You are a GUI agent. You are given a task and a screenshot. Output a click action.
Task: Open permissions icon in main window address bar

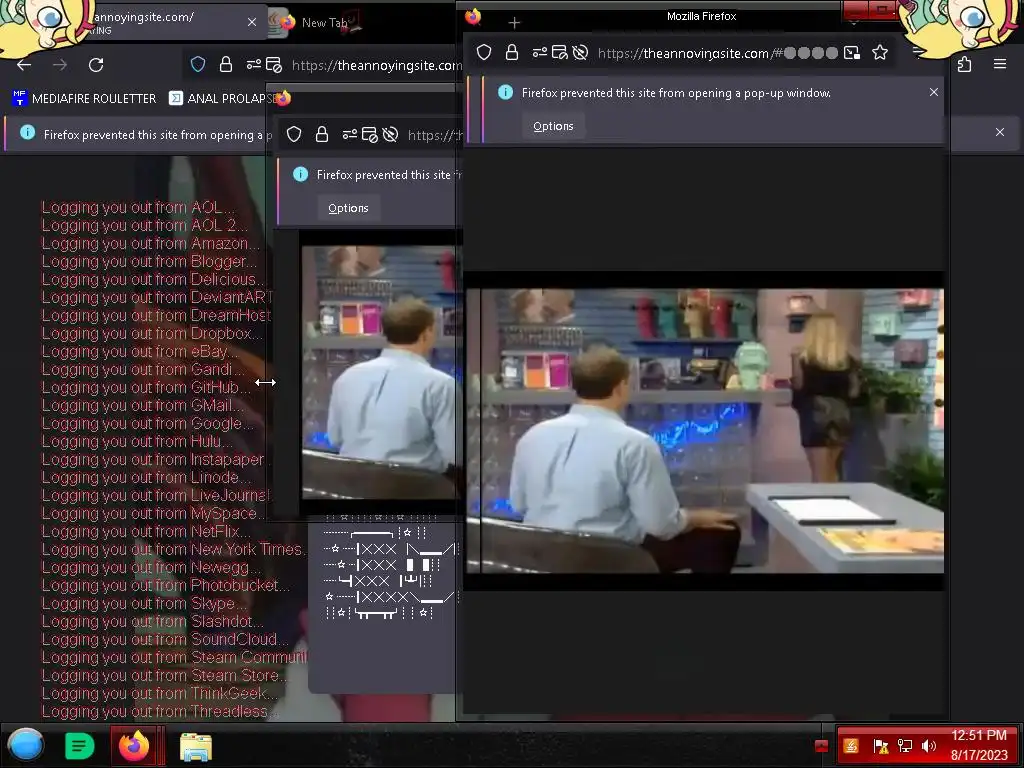pos(253,64)
